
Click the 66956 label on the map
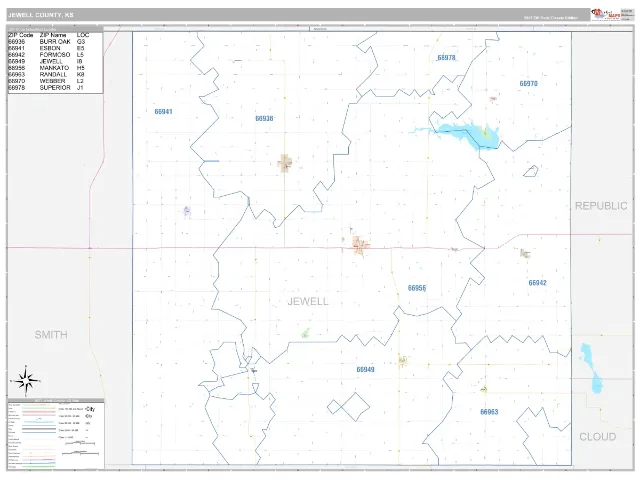coord(417,288)
